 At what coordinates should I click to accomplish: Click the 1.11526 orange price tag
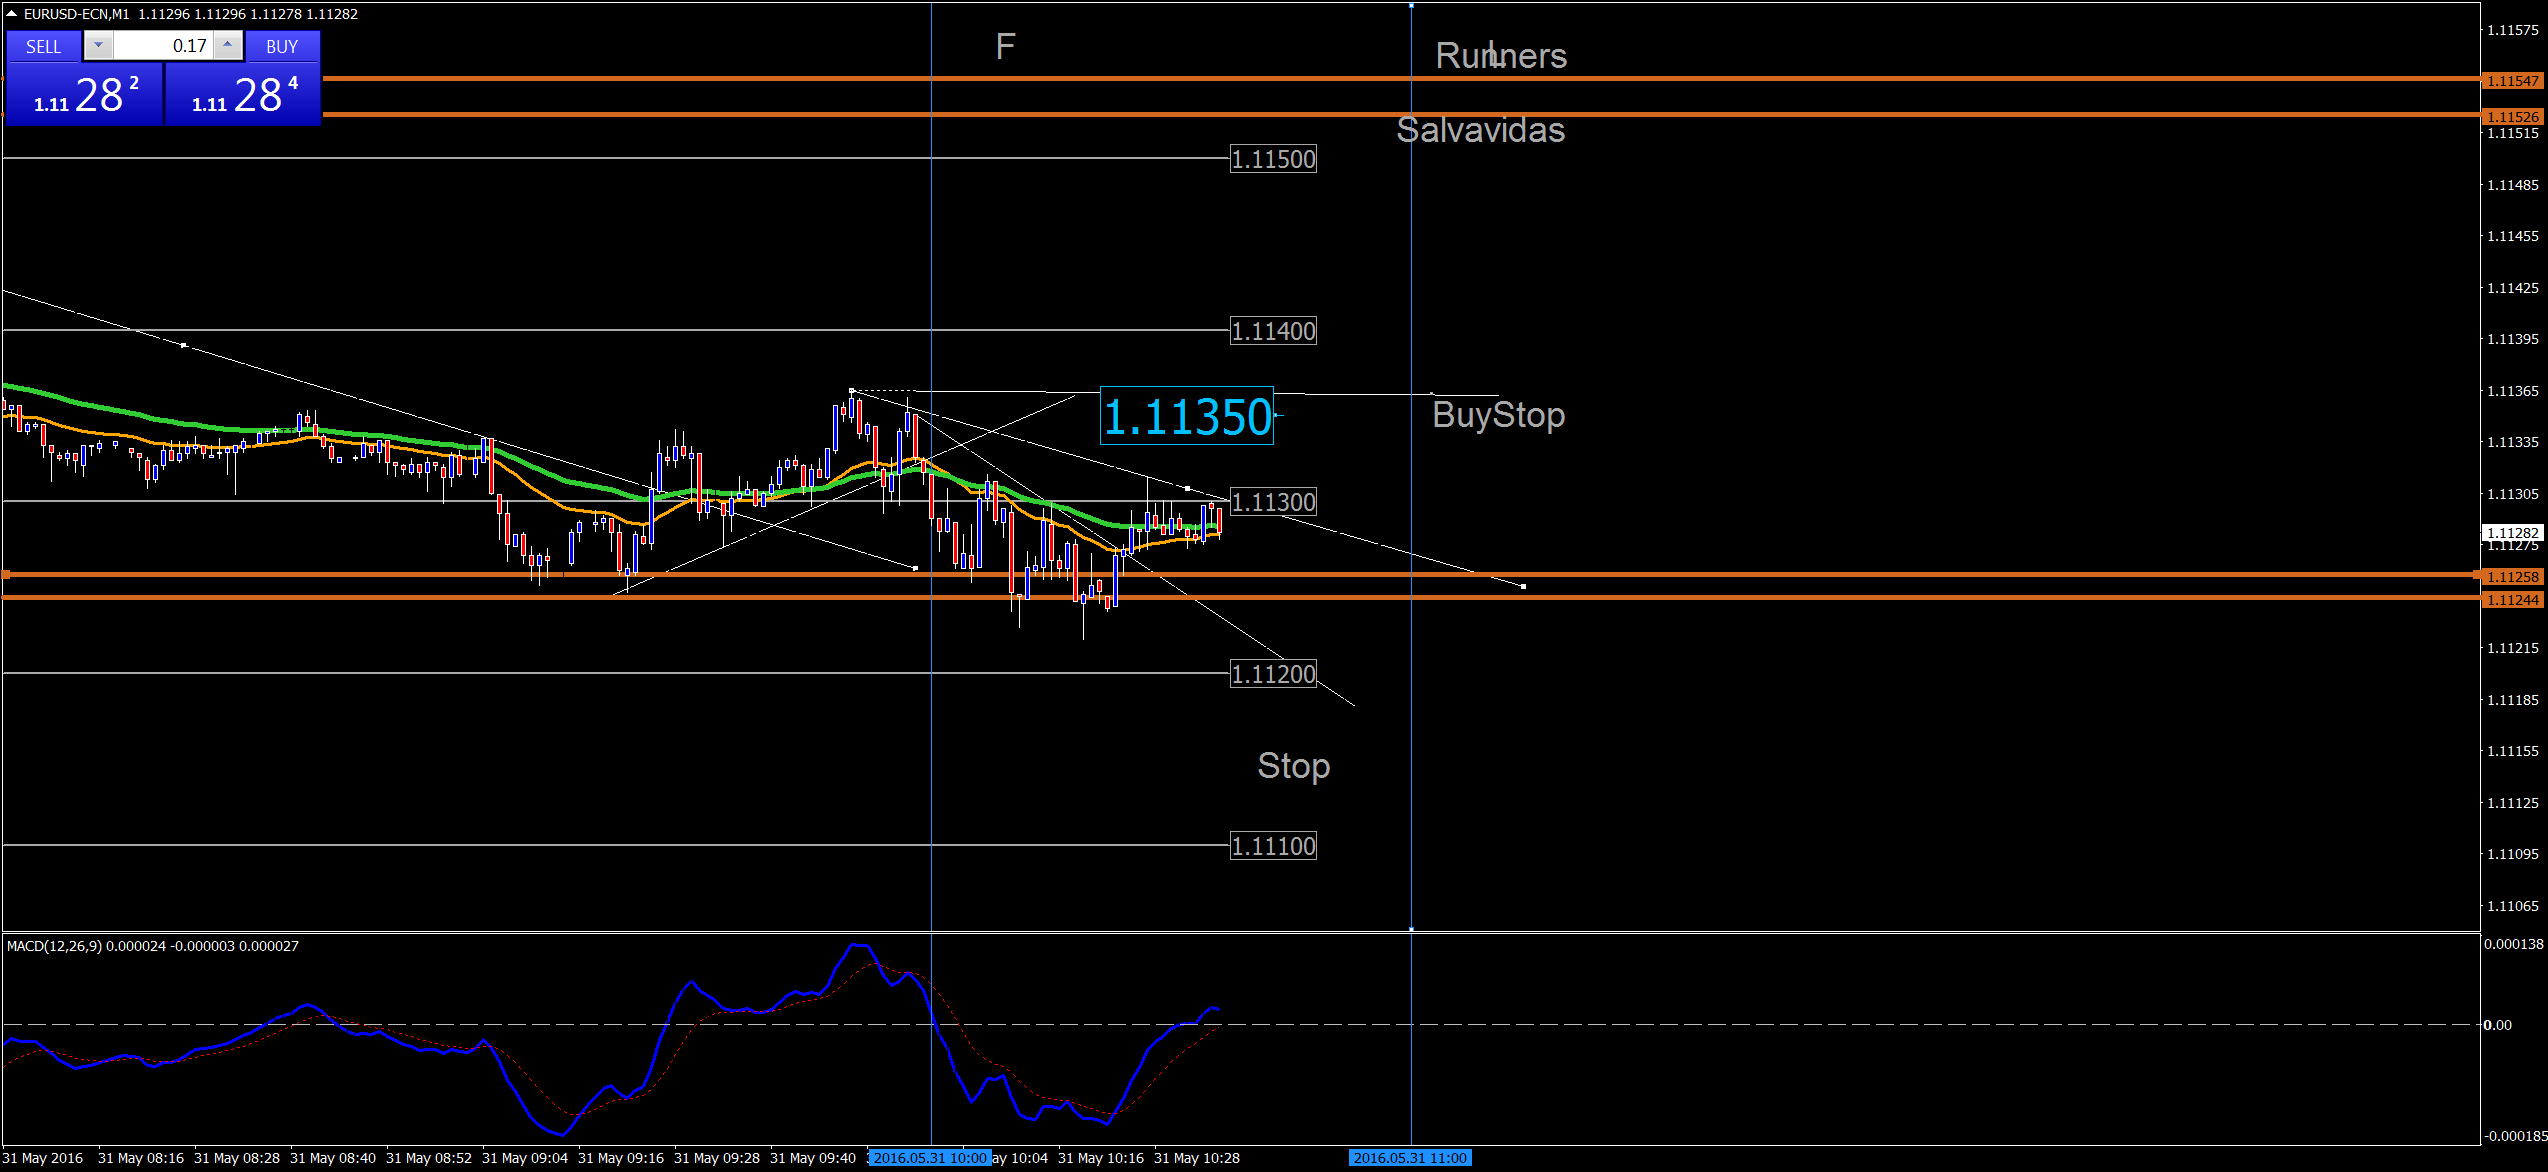(x=2512, y=116)
